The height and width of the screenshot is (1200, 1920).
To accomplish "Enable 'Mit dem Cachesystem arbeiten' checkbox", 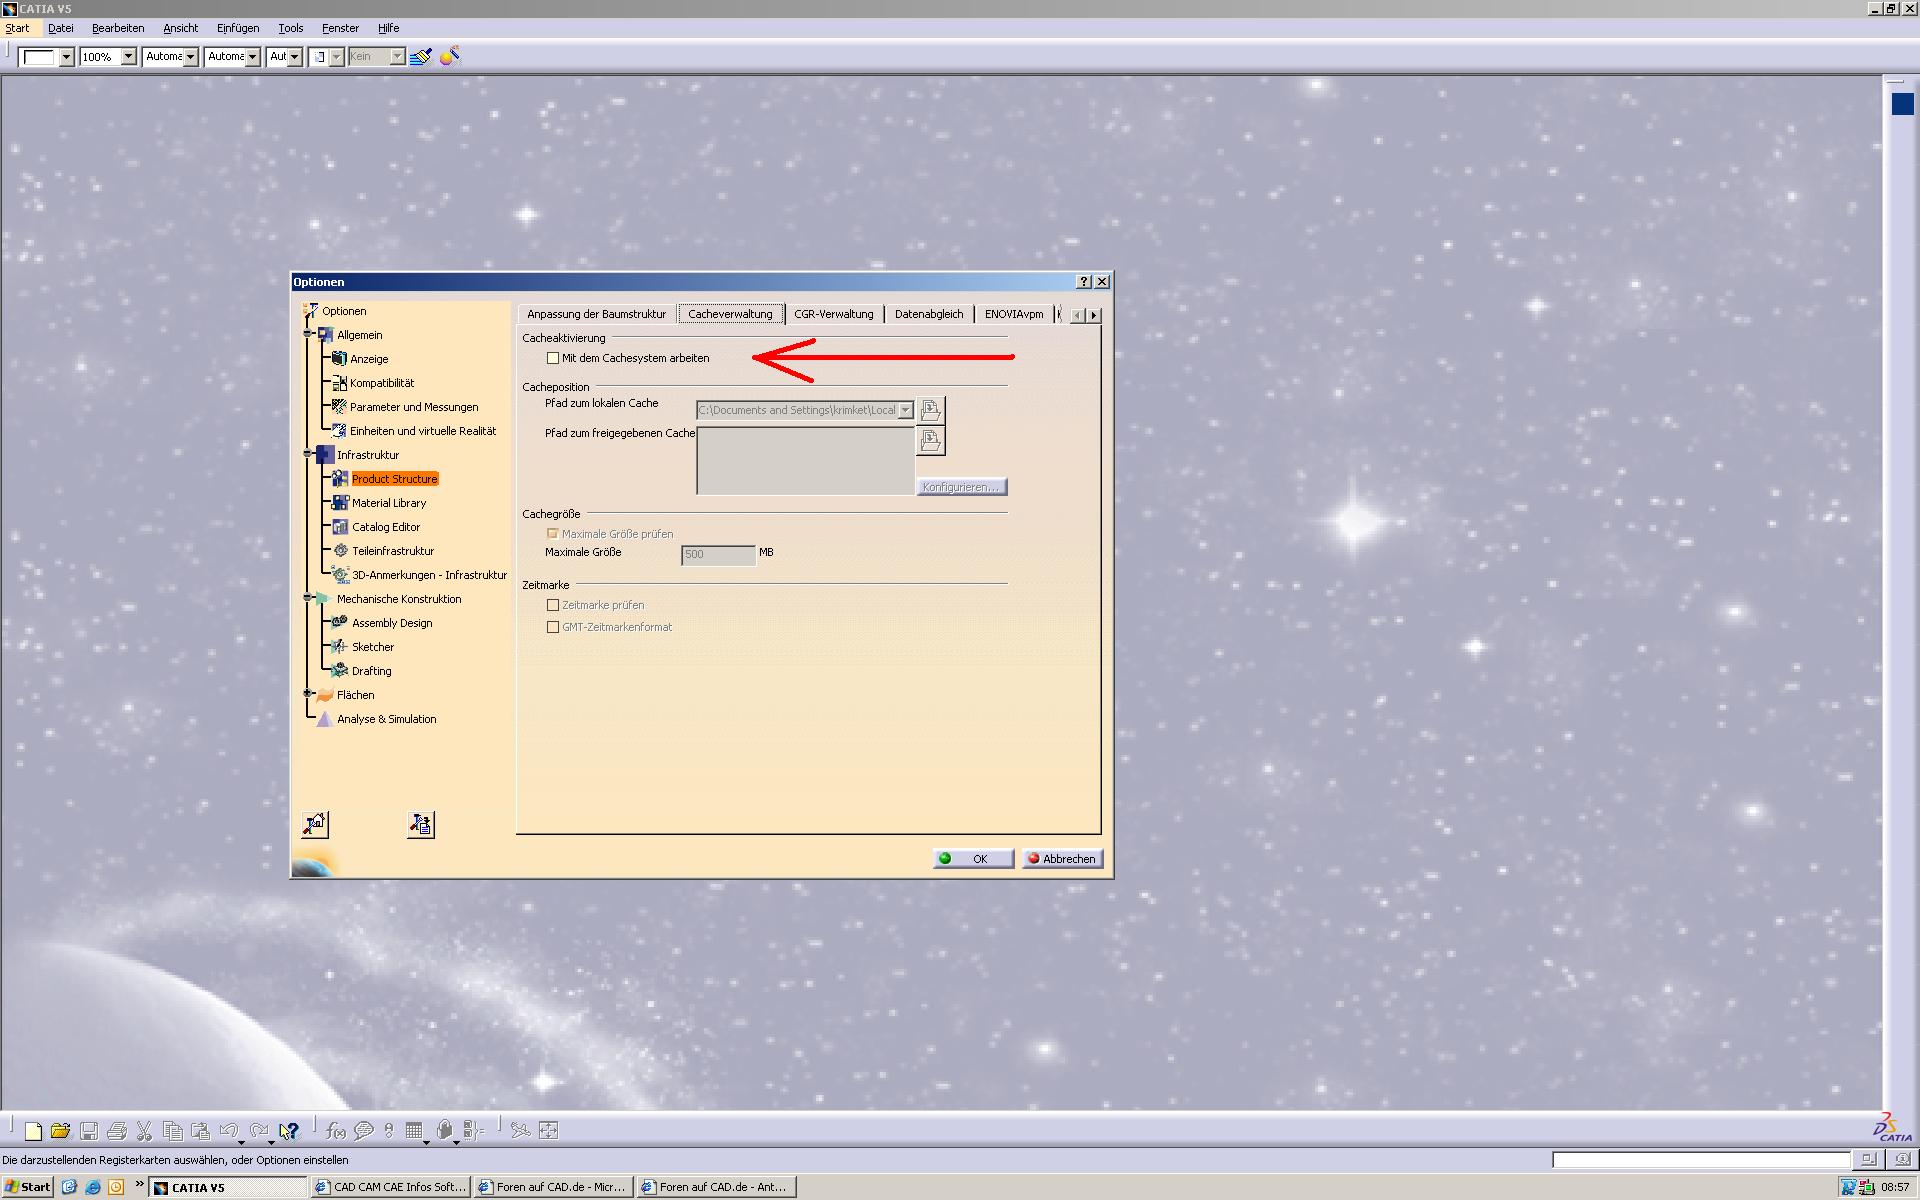I will [553, 358].
